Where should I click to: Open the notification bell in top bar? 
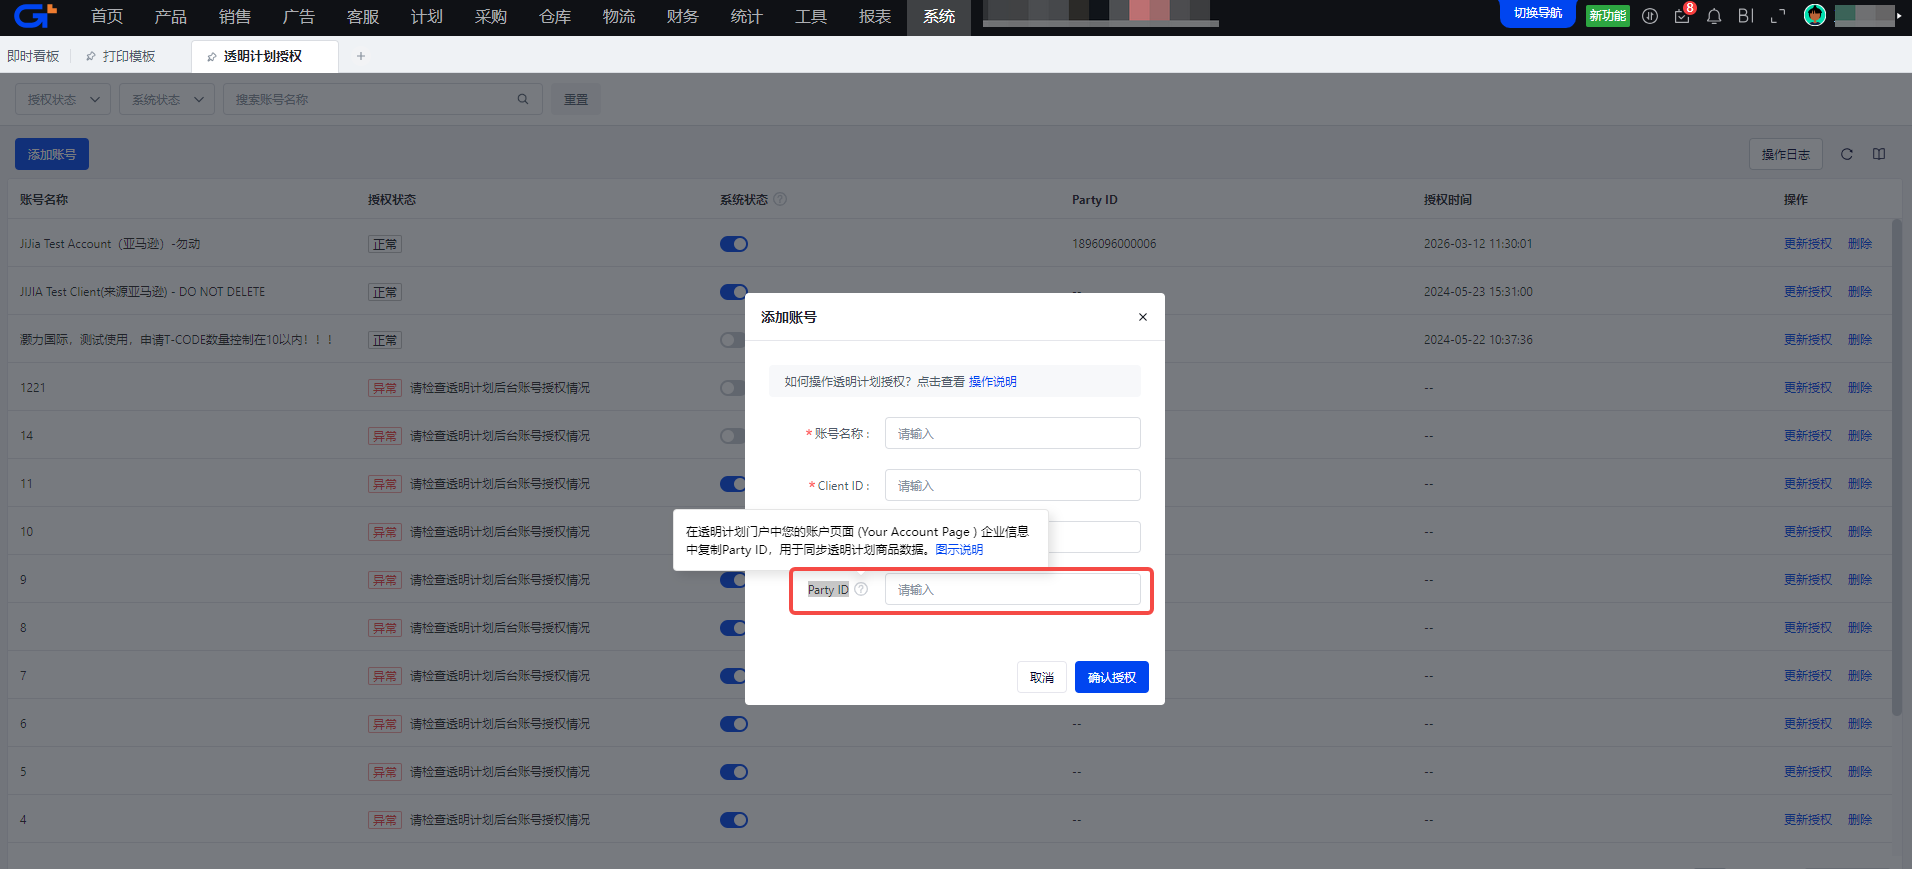point(1714,16)
